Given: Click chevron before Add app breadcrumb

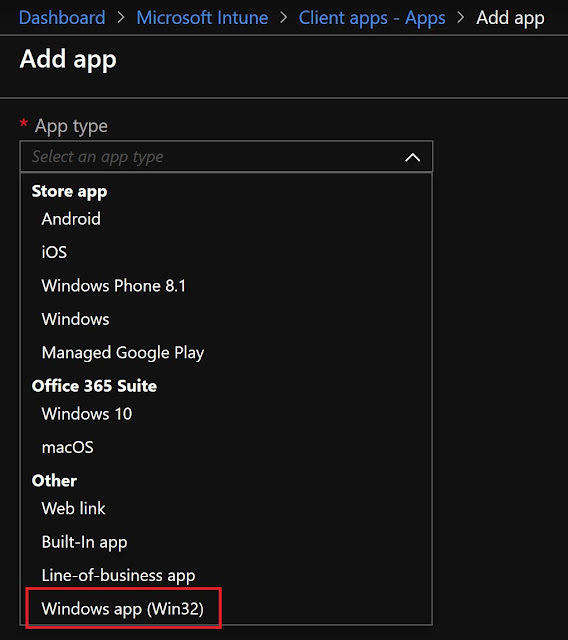Looking at the screenshot, I should (x=461, y=18).
